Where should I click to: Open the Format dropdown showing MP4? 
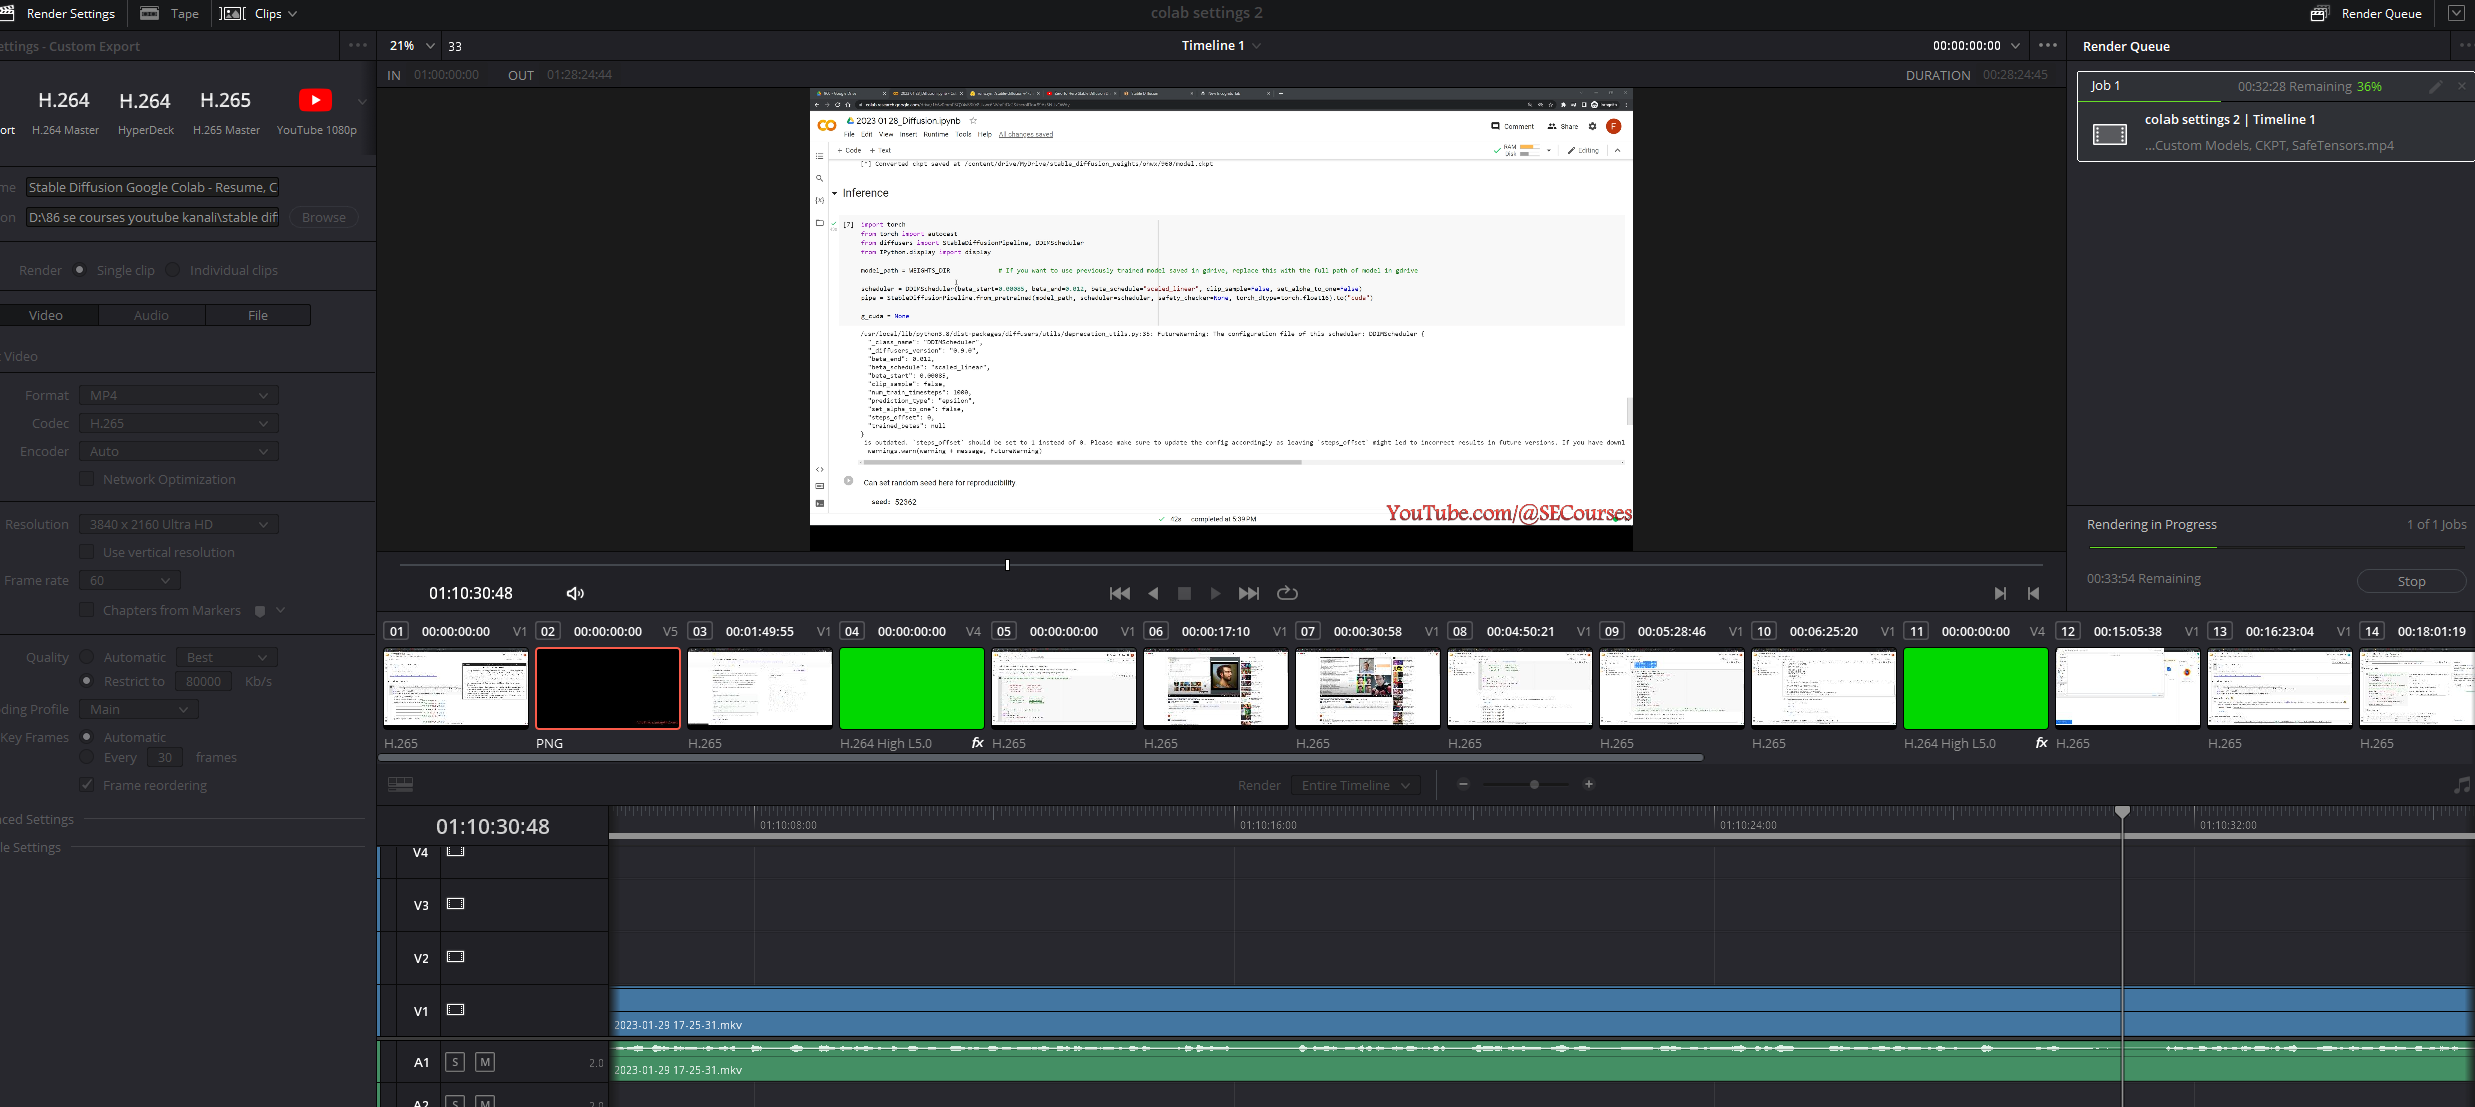(x=176, y=394)
